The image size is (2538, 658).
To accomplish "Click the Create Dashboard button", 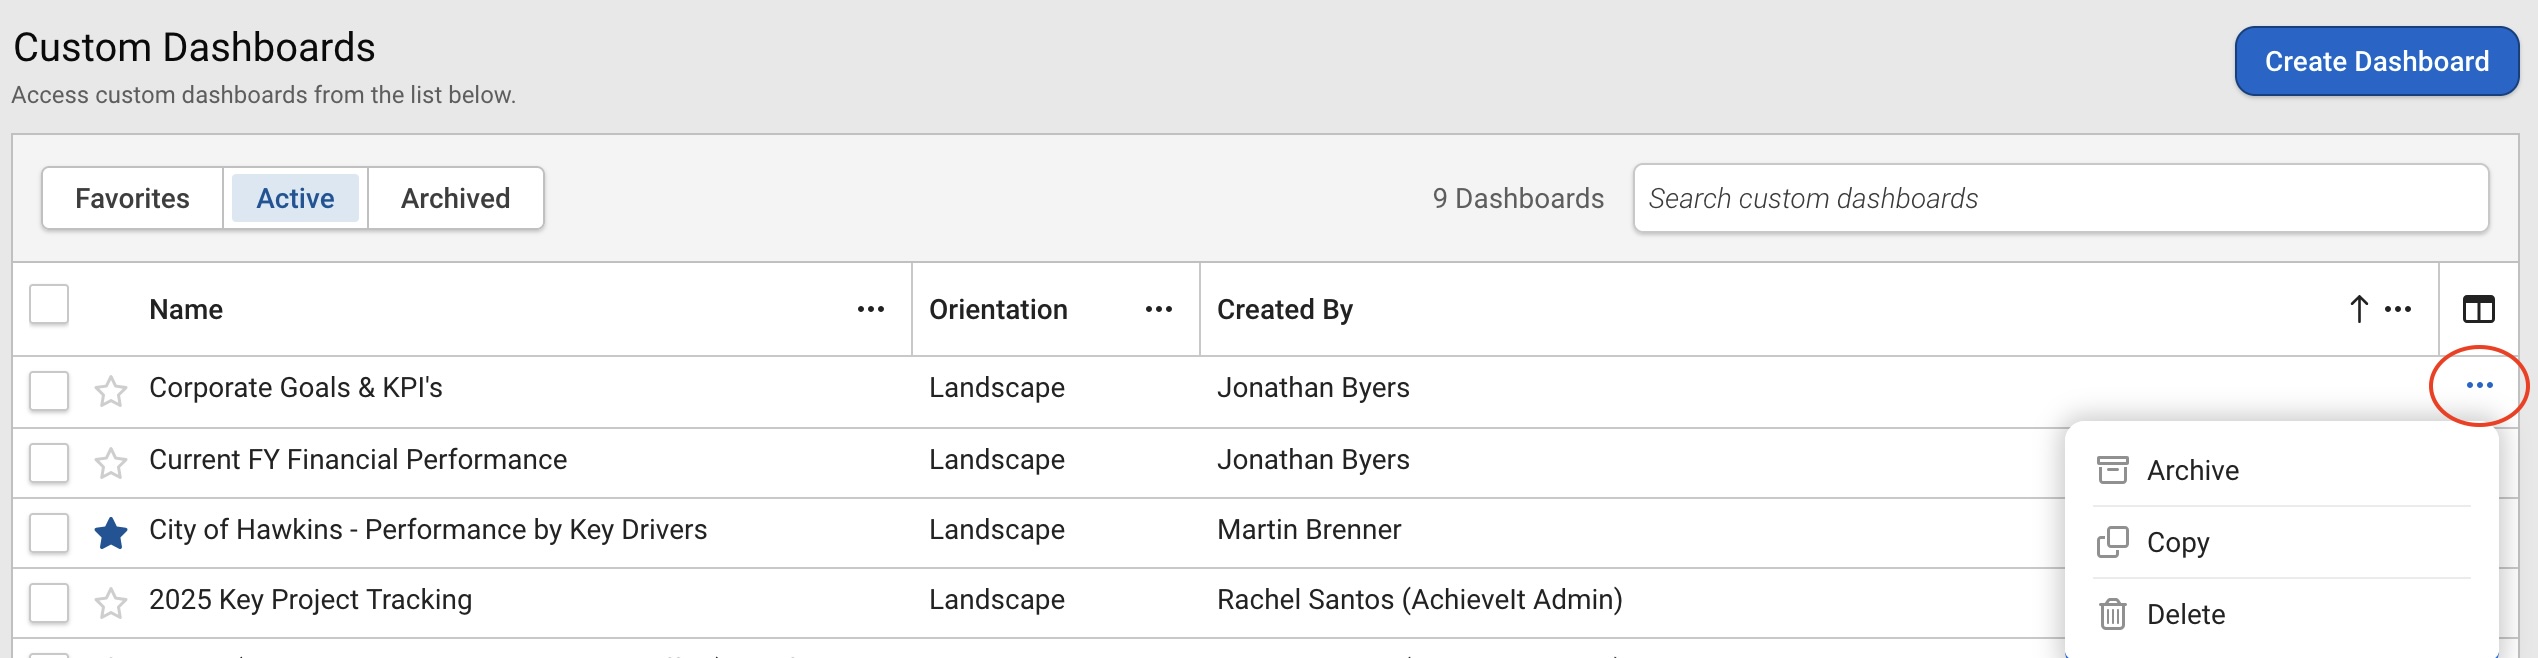I will pyautogui.click(x=2376, y=62).
